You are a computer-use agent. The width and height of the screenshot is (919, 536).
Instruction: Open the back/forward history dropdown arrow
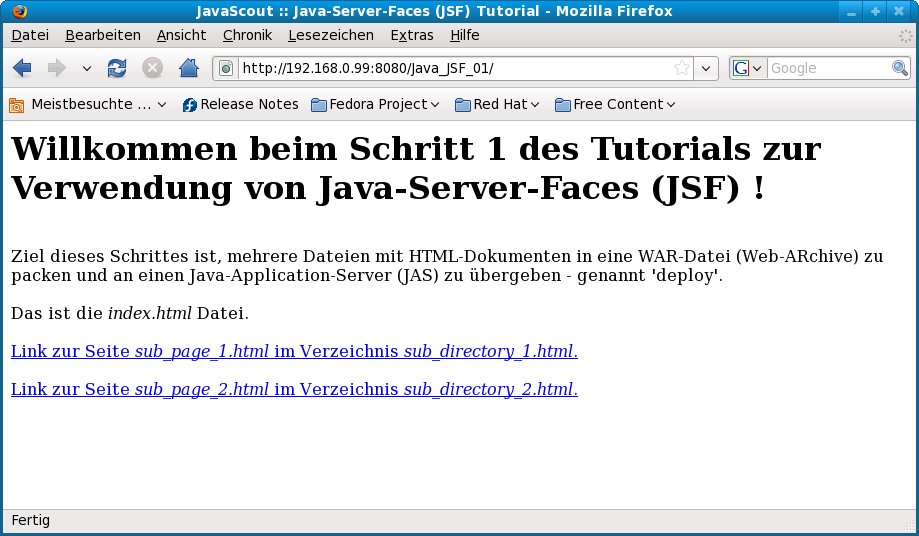click(86, 68)
